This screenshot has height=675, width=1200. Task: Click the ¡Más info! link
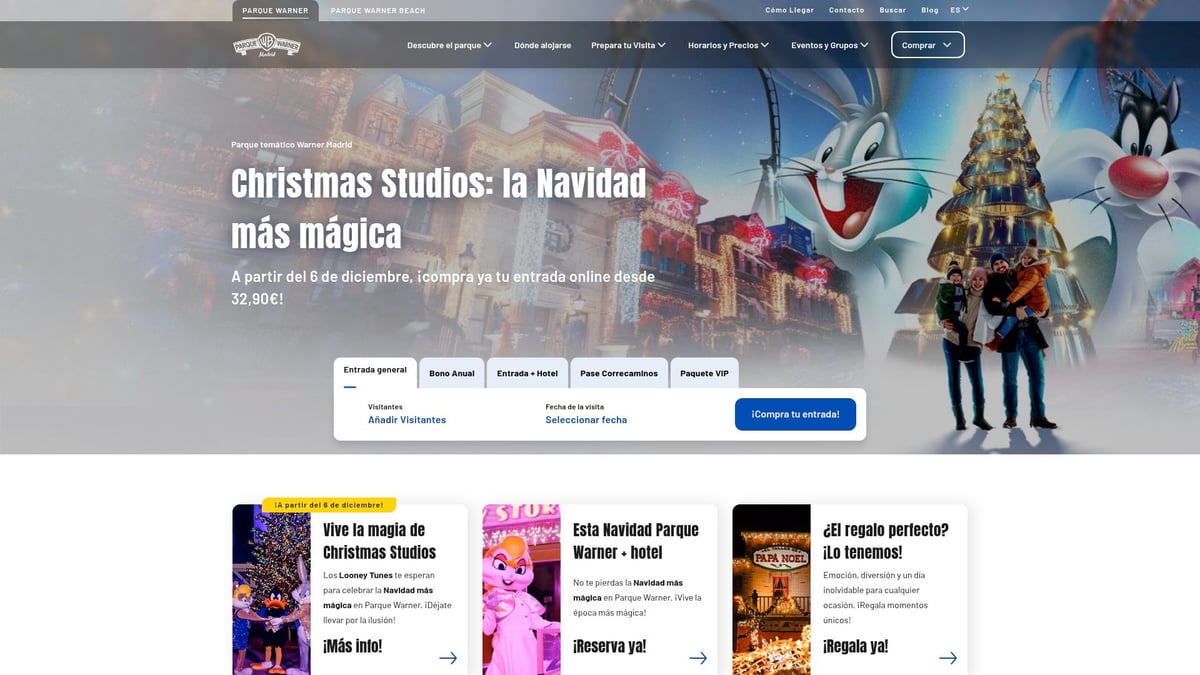pyautogui.click(x=352, y=646)
